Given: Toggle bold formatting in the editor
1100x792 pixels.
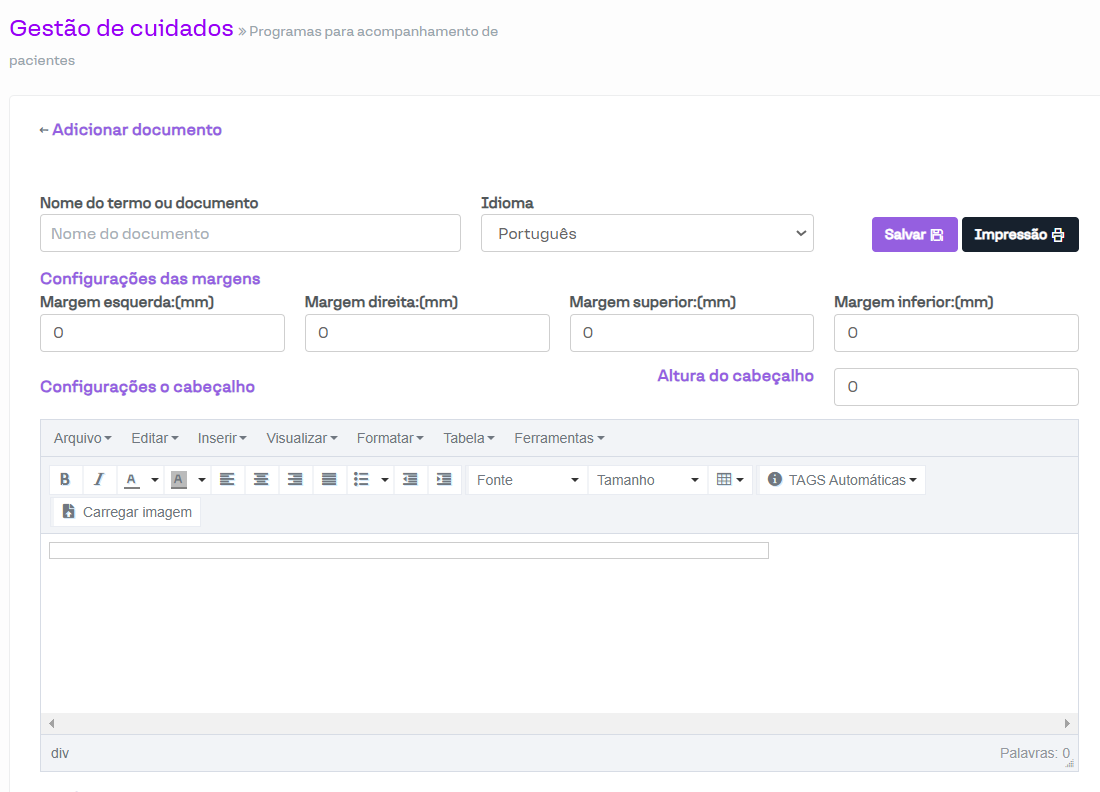Looking at the screenshot, I should [65, 480].
